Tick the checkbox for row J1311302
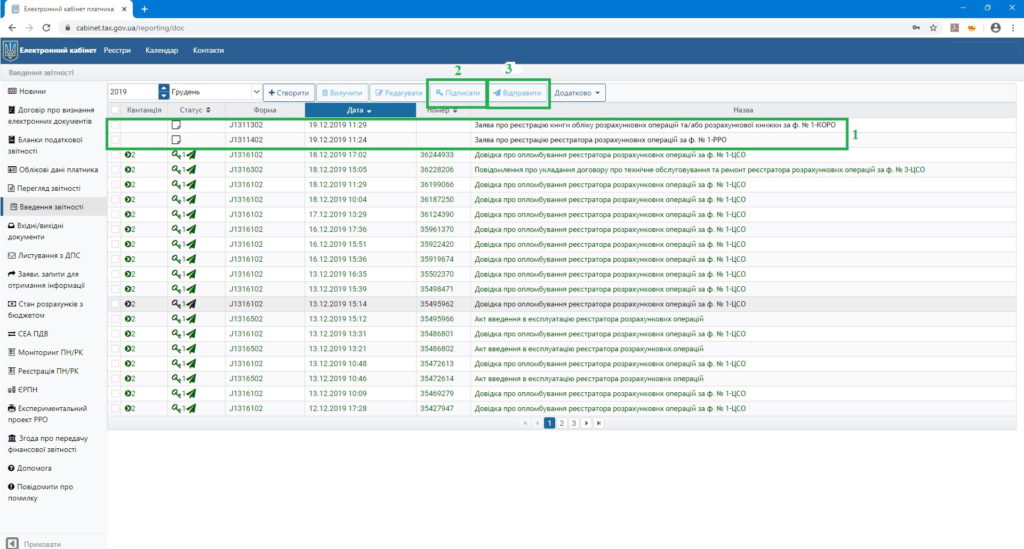 click(115, 125)
